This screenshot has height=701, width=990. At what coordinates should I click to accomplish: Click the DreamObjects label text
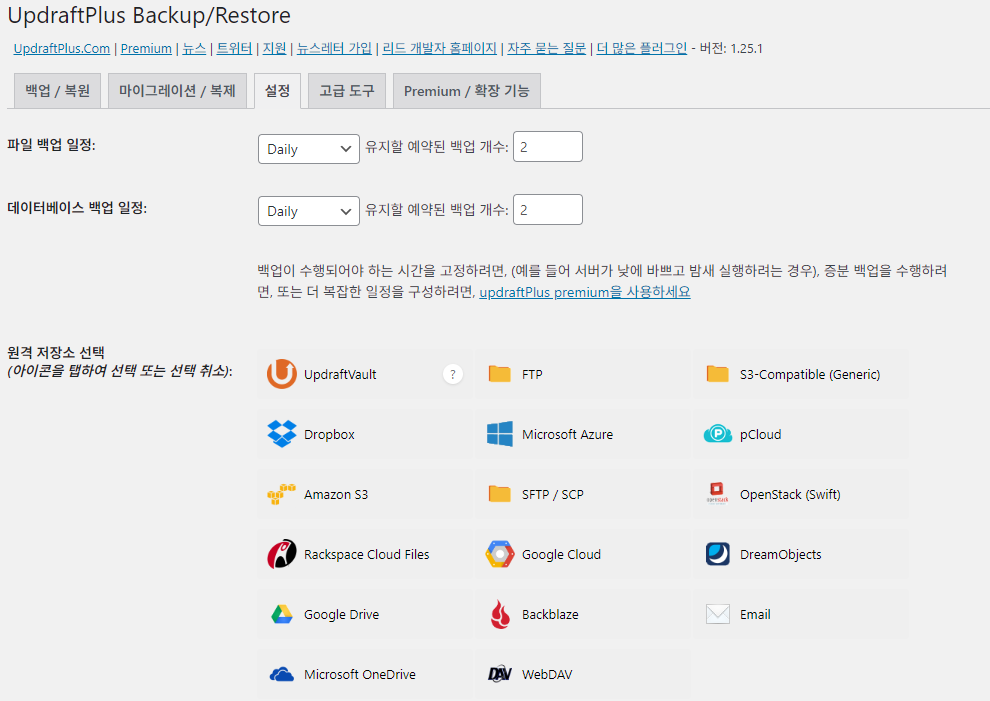(780, 554)
